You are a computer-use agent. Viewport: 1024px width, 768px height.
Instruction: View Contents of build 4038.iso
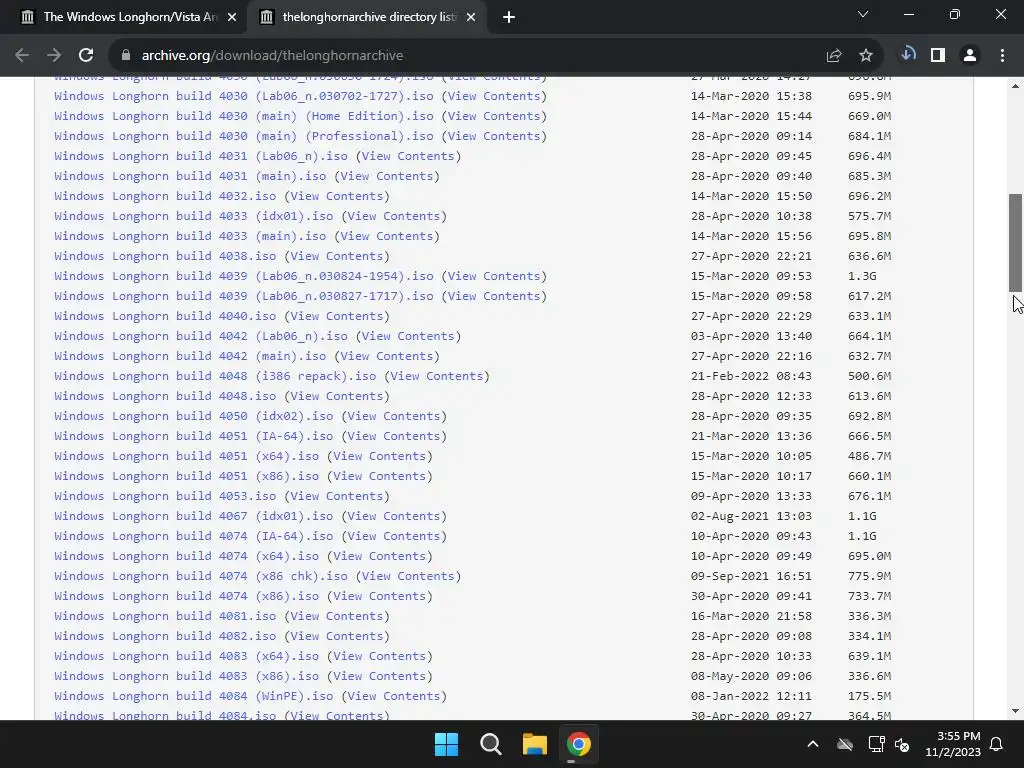[336, 256]
